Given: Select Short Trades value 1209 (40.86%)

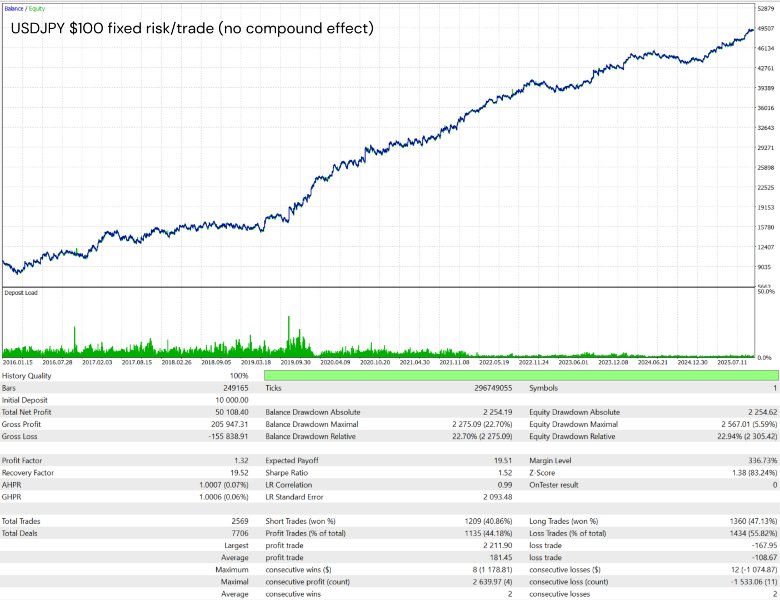Looking at the screenshot, I should [x=488, y=521].
